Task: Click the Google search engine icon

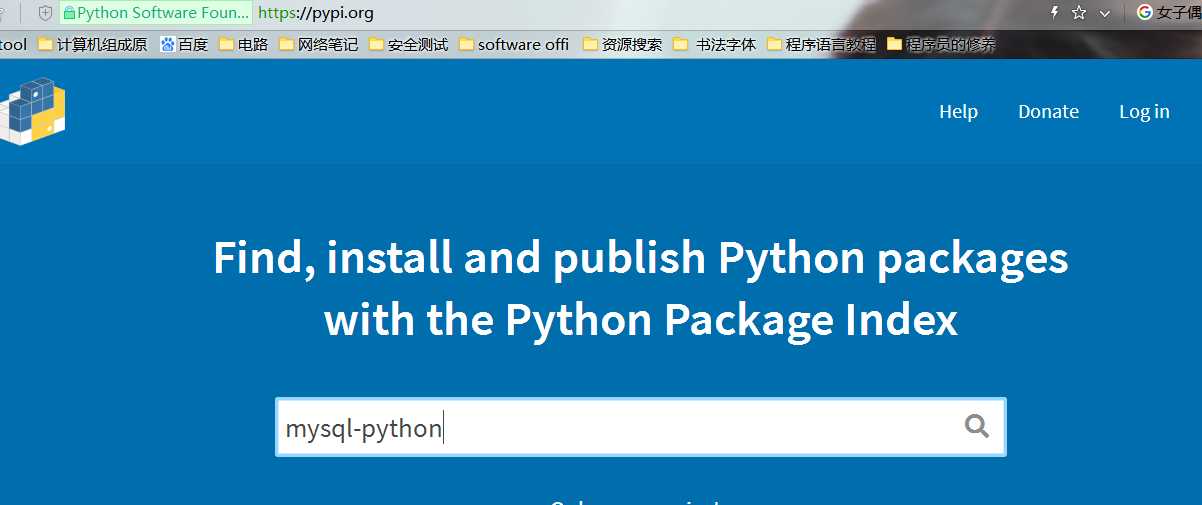Action: pos(1145,13)
